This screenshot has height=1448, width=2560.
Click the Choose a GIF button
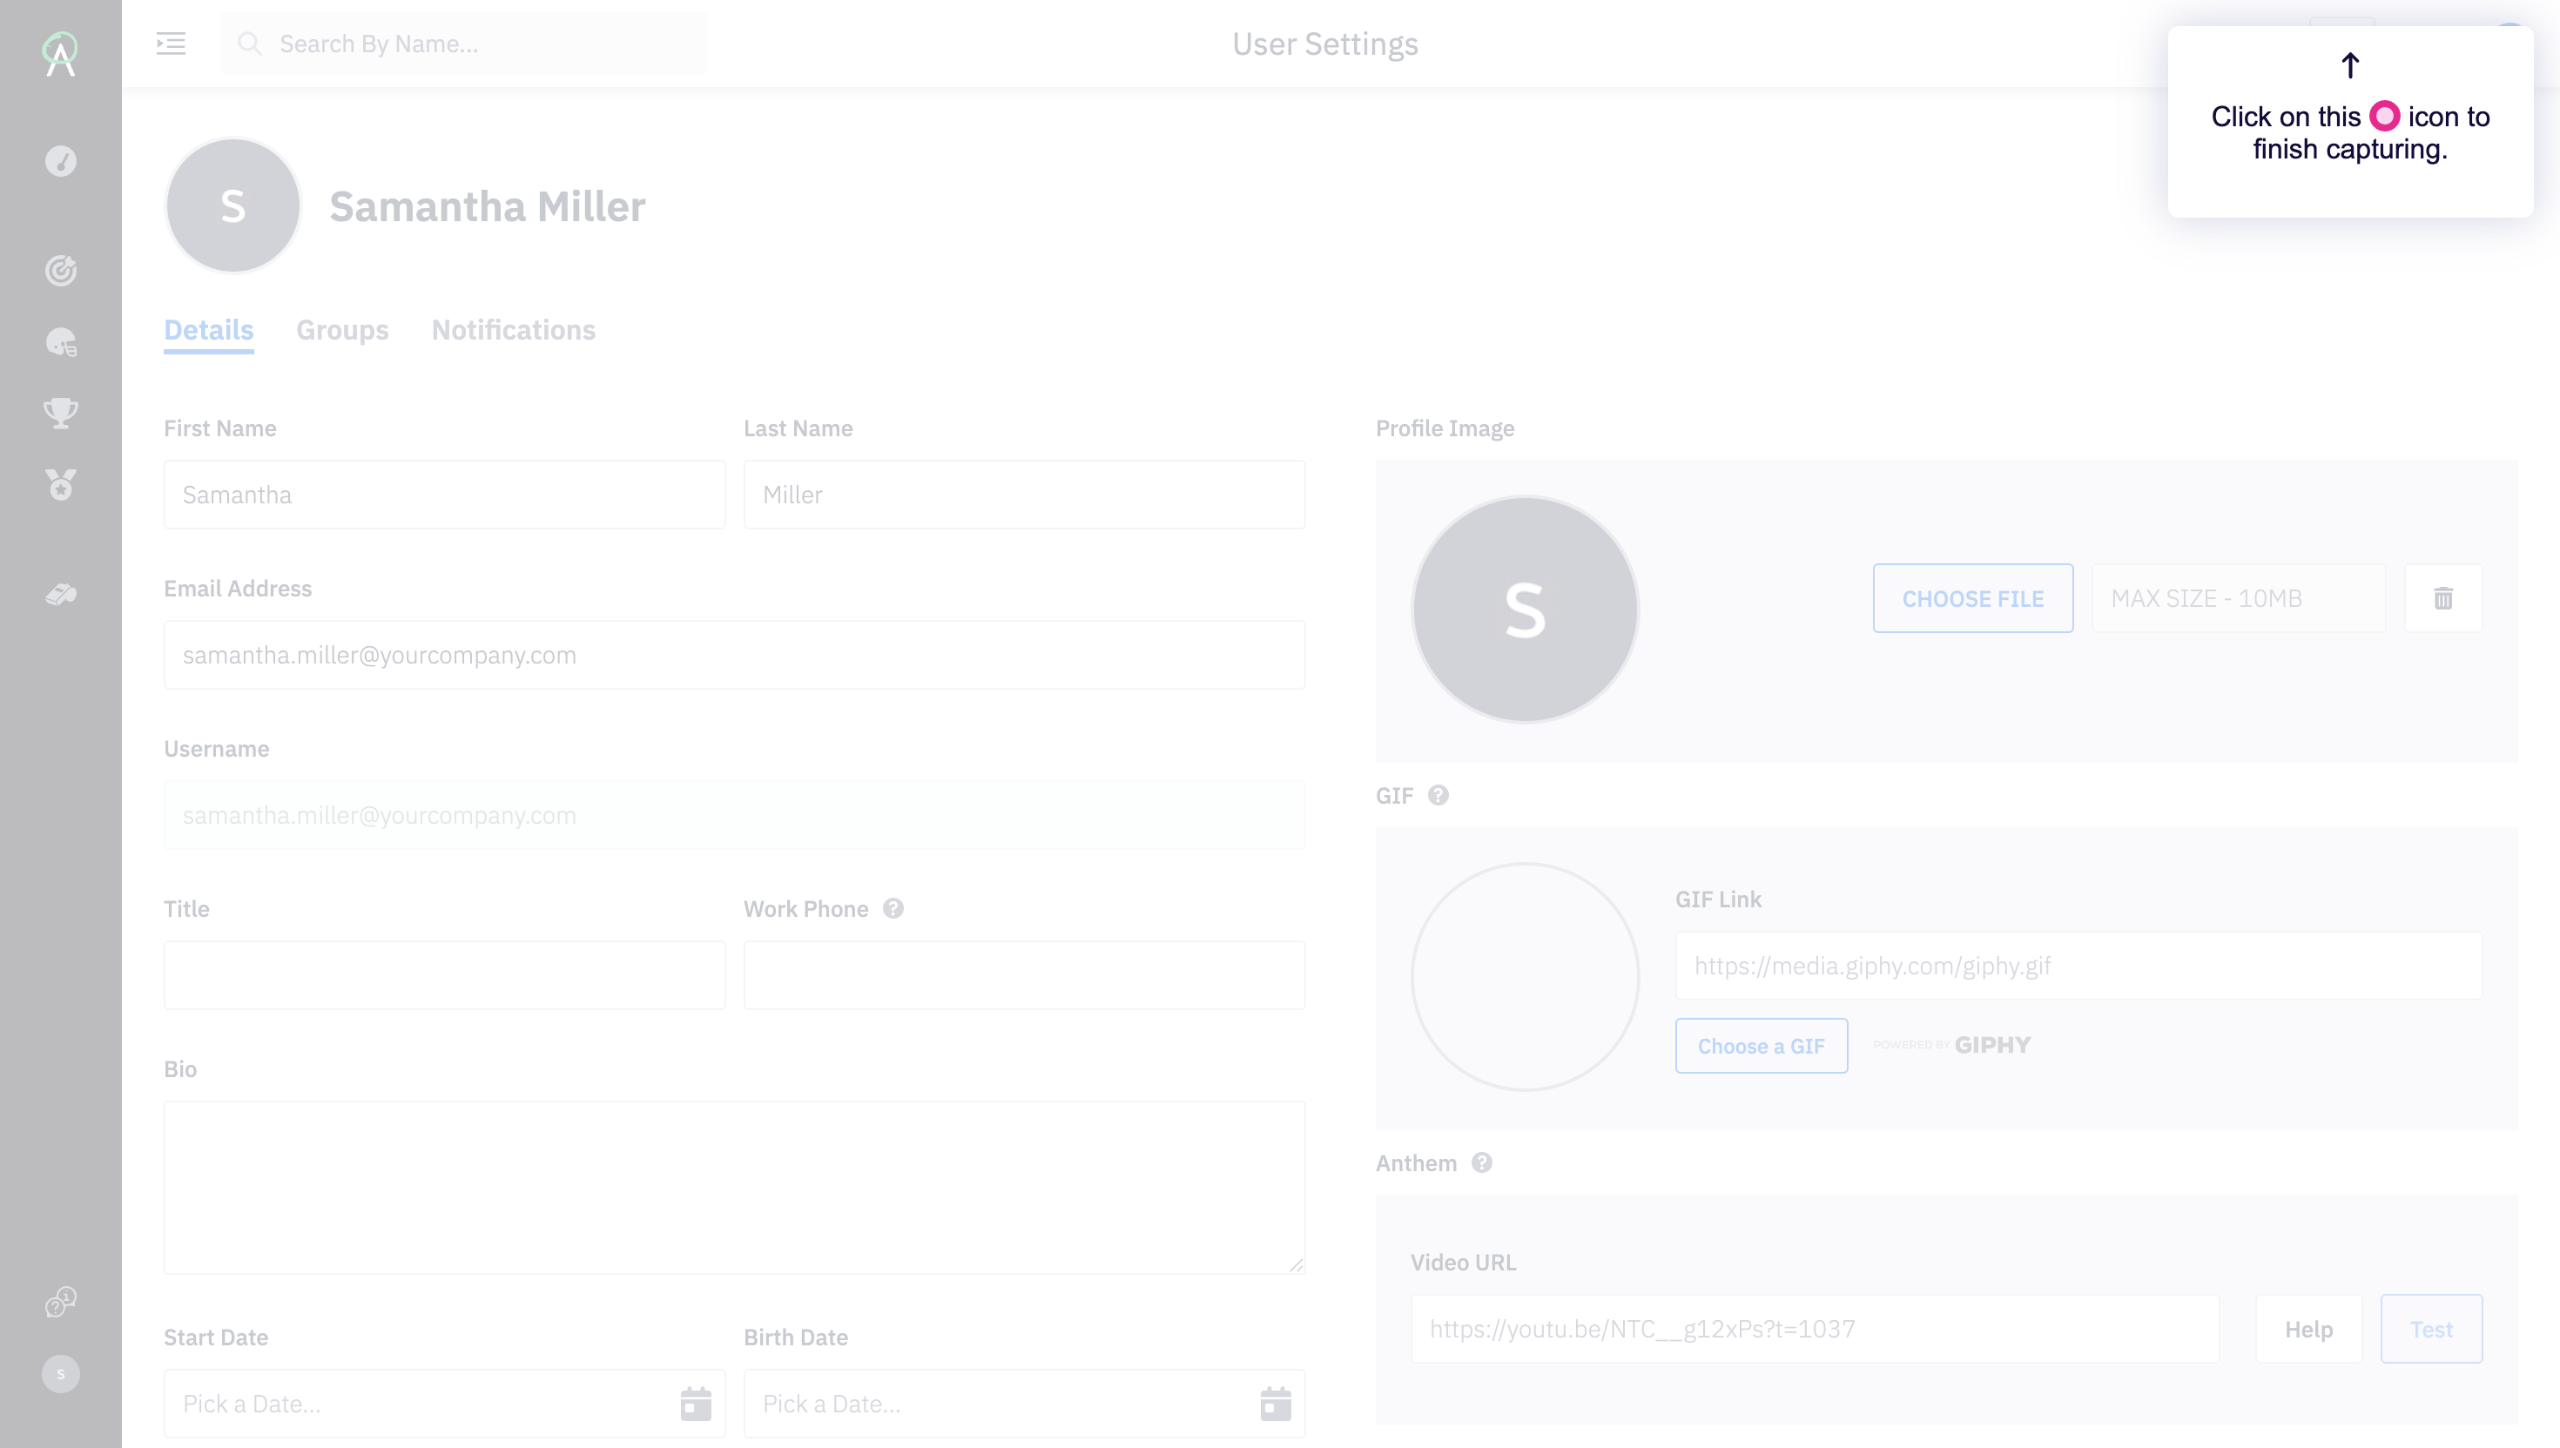pos(1761,1046)
